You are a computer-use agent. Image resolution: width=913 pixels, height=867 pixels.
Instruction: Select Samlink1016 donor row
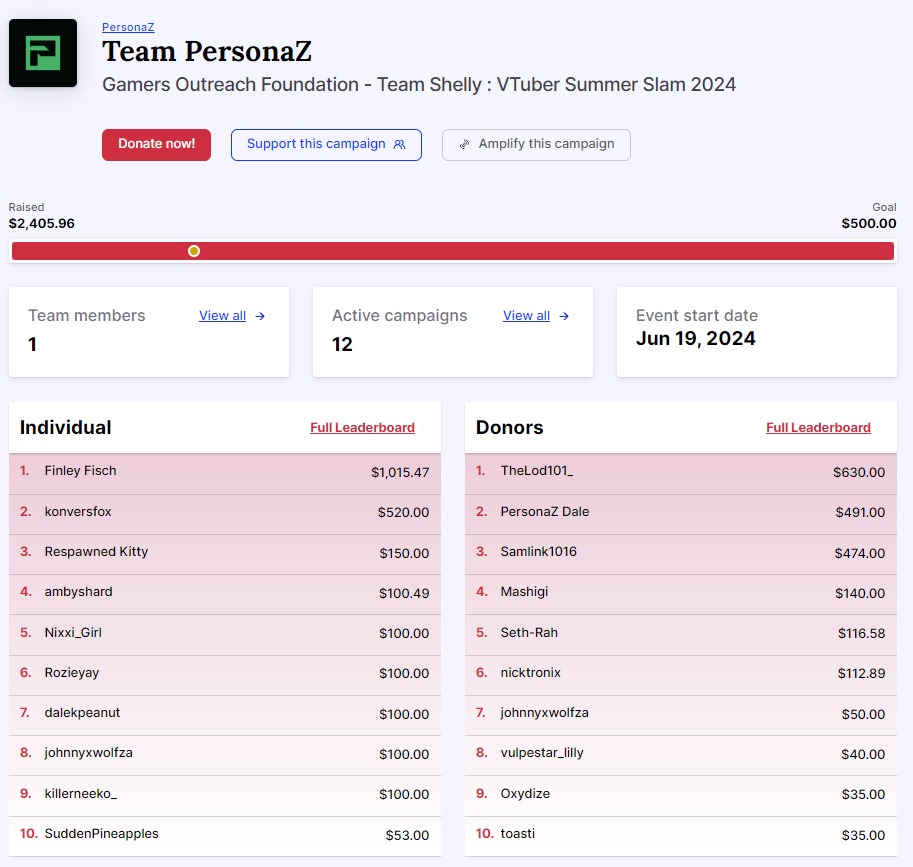tap(681, 554)
